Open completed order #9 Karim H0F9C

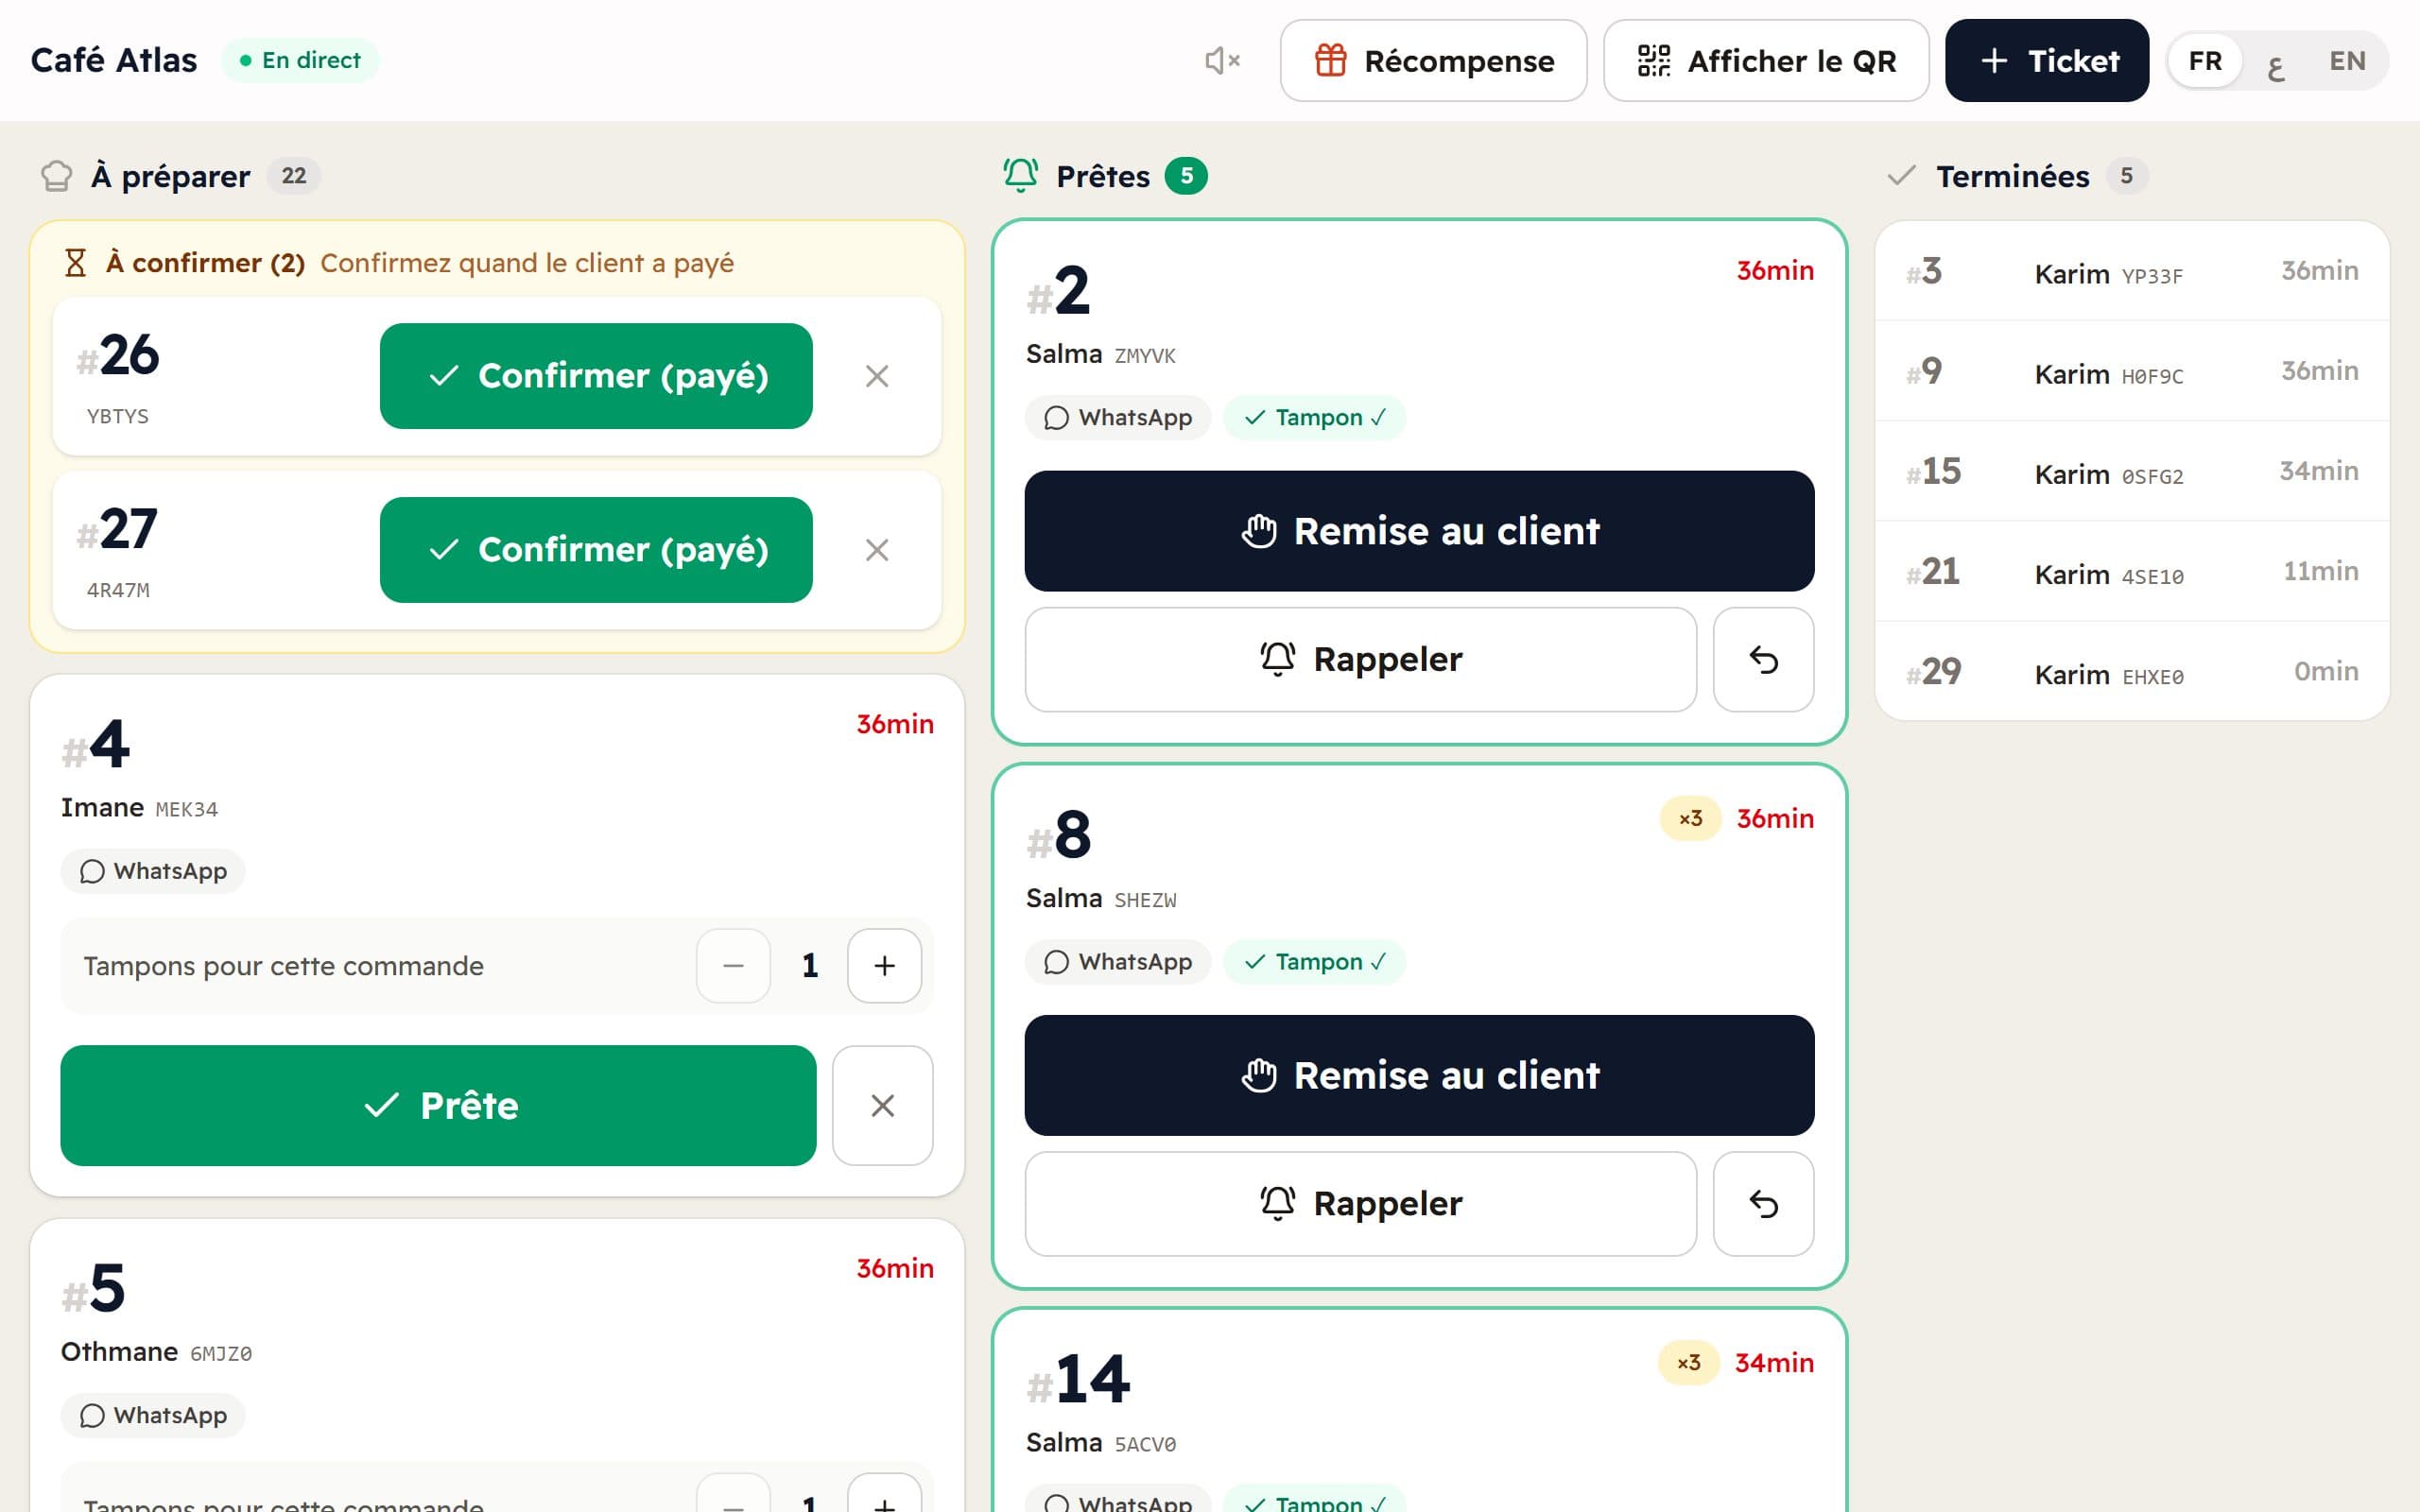(x=2132, y=371)
